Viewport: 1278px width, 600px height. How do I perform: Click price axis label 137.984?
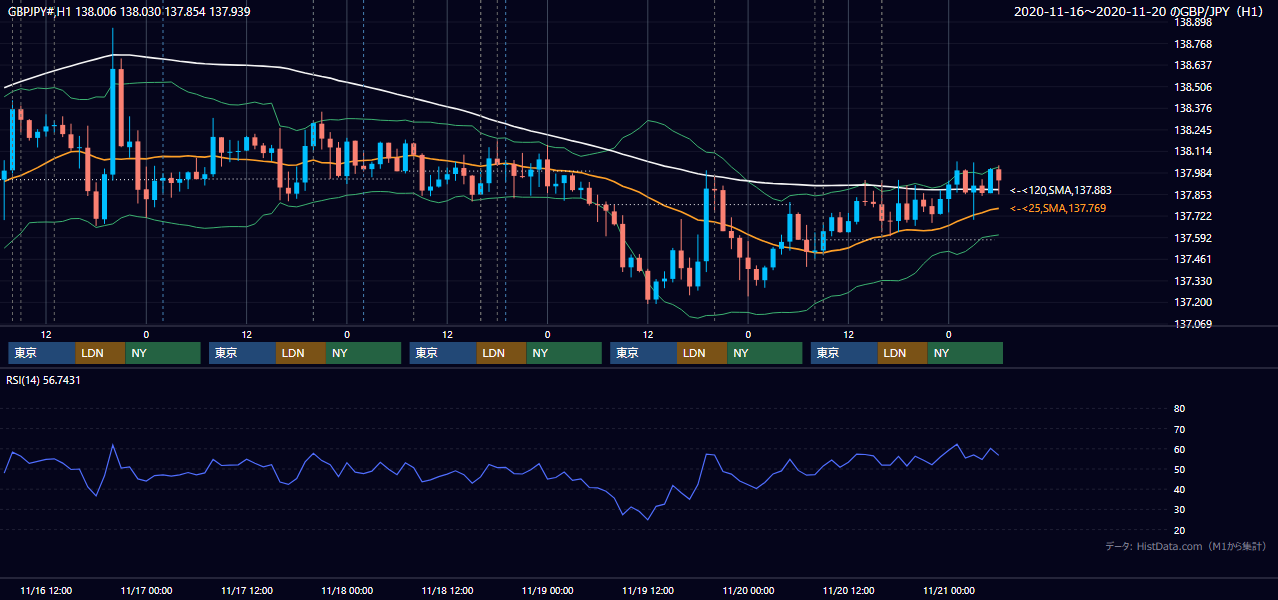(1192, 174)
